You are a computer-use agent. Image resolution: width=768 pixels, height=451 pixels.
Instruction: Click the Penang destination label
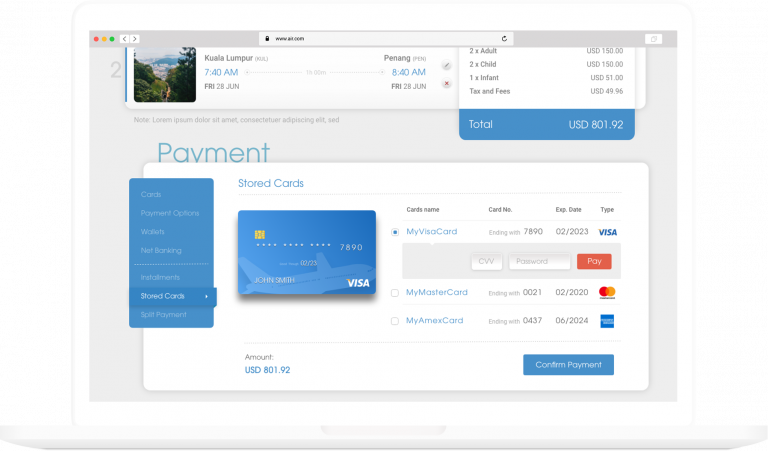click(405, 58)
